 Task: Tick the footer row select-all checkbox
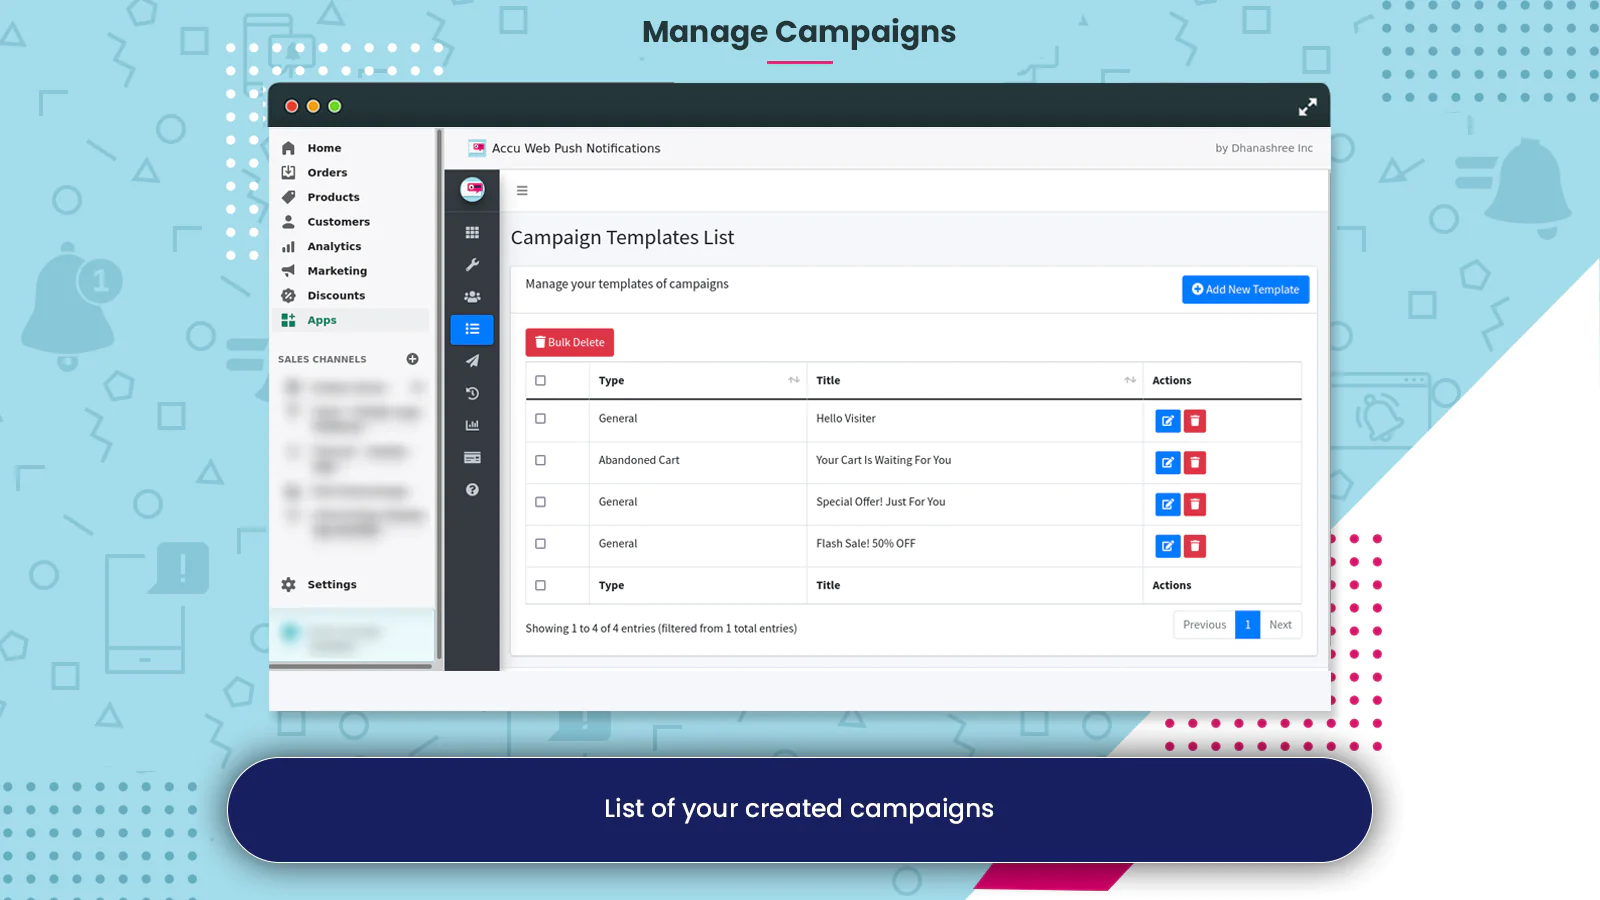(x=540, y=586)
